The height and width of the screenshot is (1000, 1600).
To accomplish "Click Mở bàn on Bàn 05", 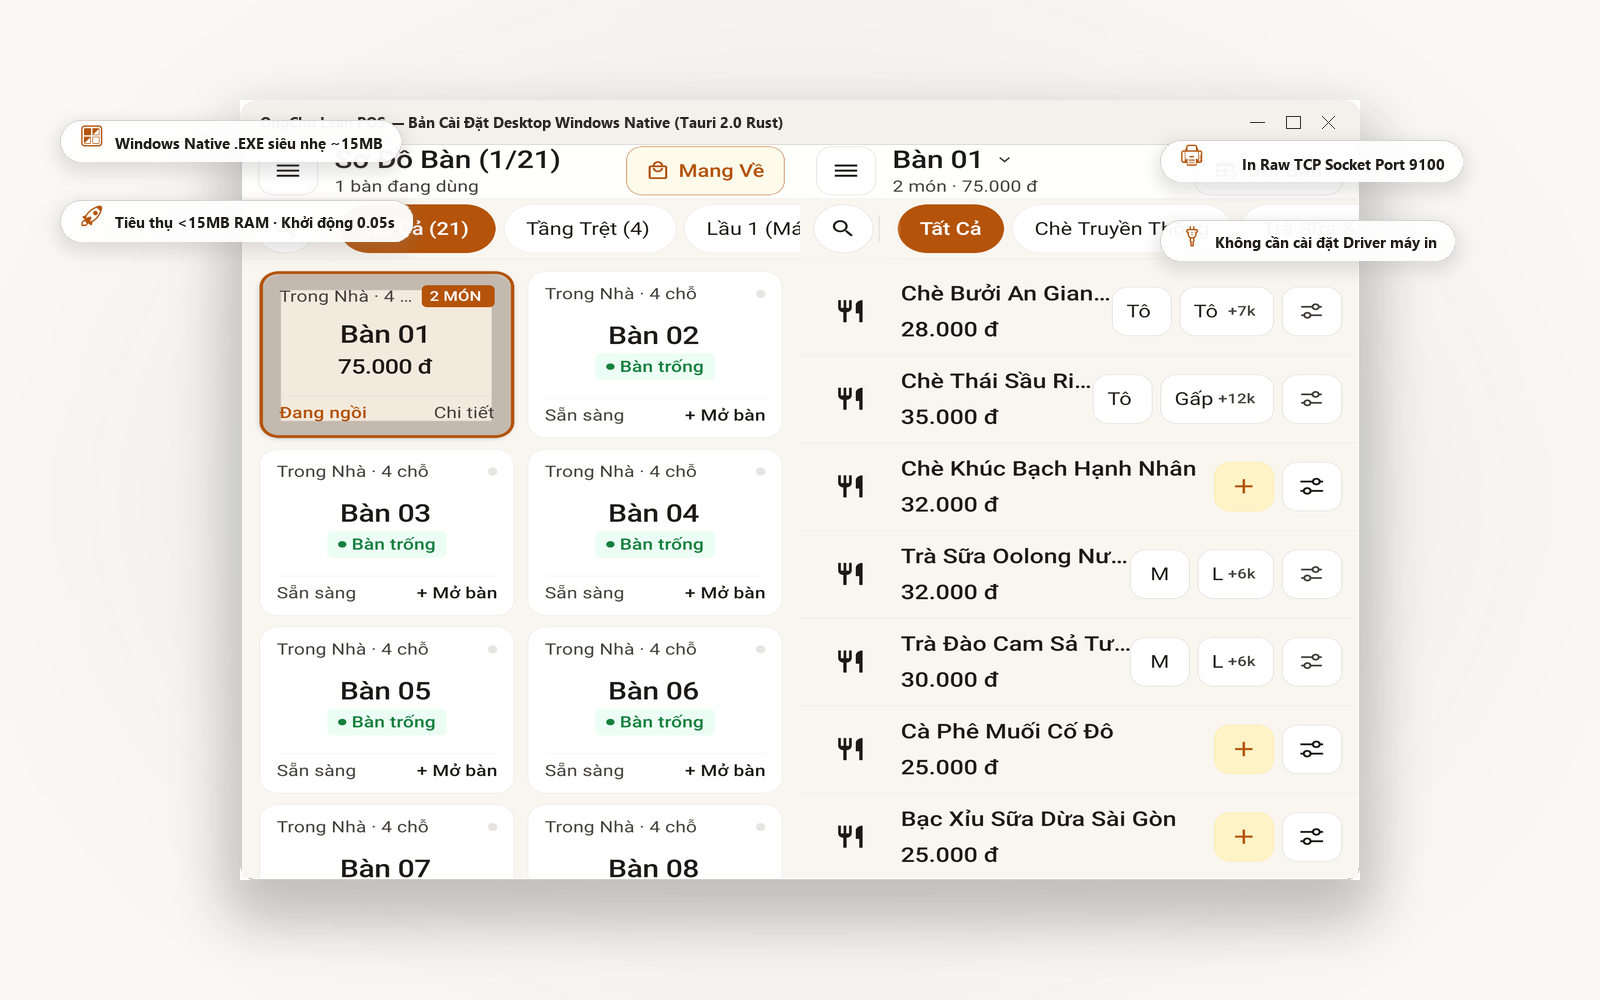I will (x=457, y=771).
